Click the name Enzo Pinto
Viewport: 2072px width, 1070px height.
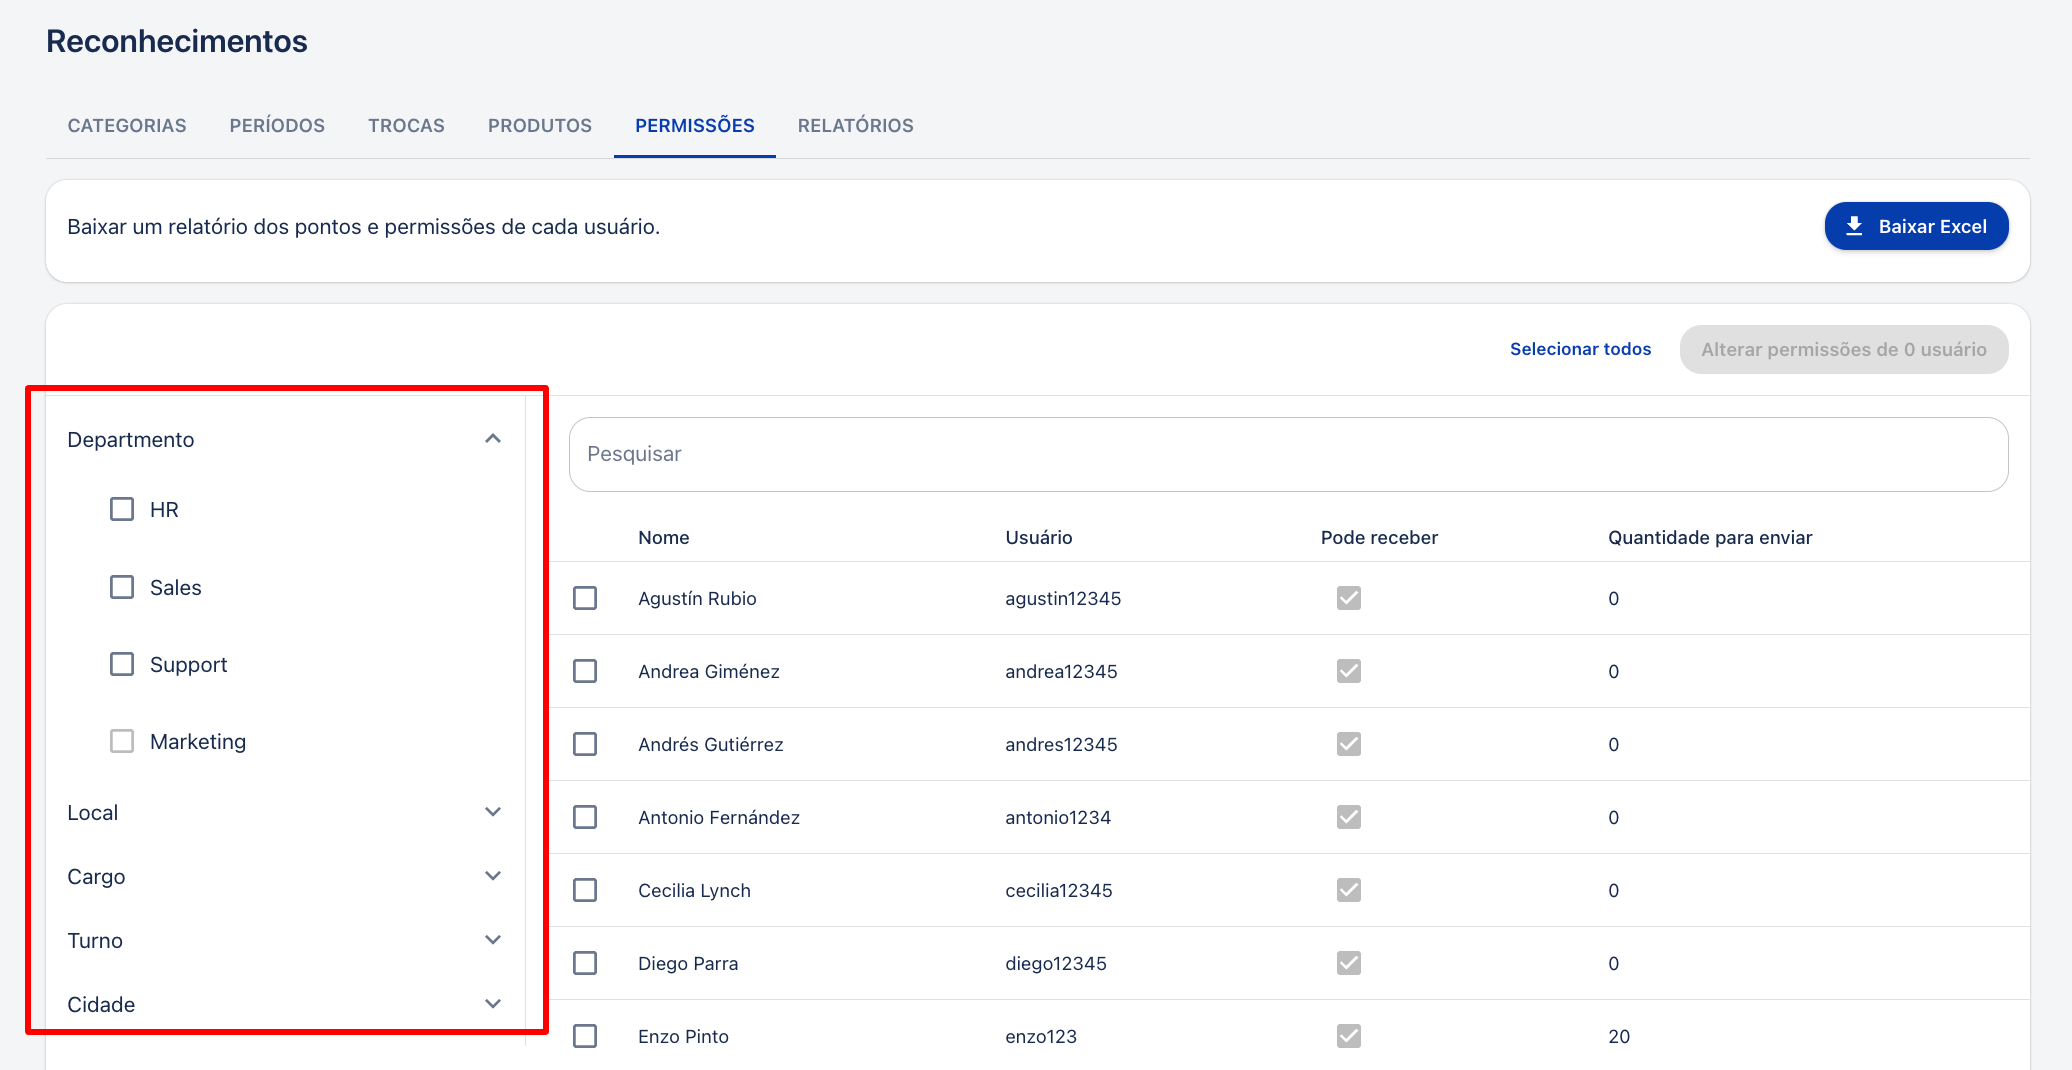click(x=683, y=1036)
